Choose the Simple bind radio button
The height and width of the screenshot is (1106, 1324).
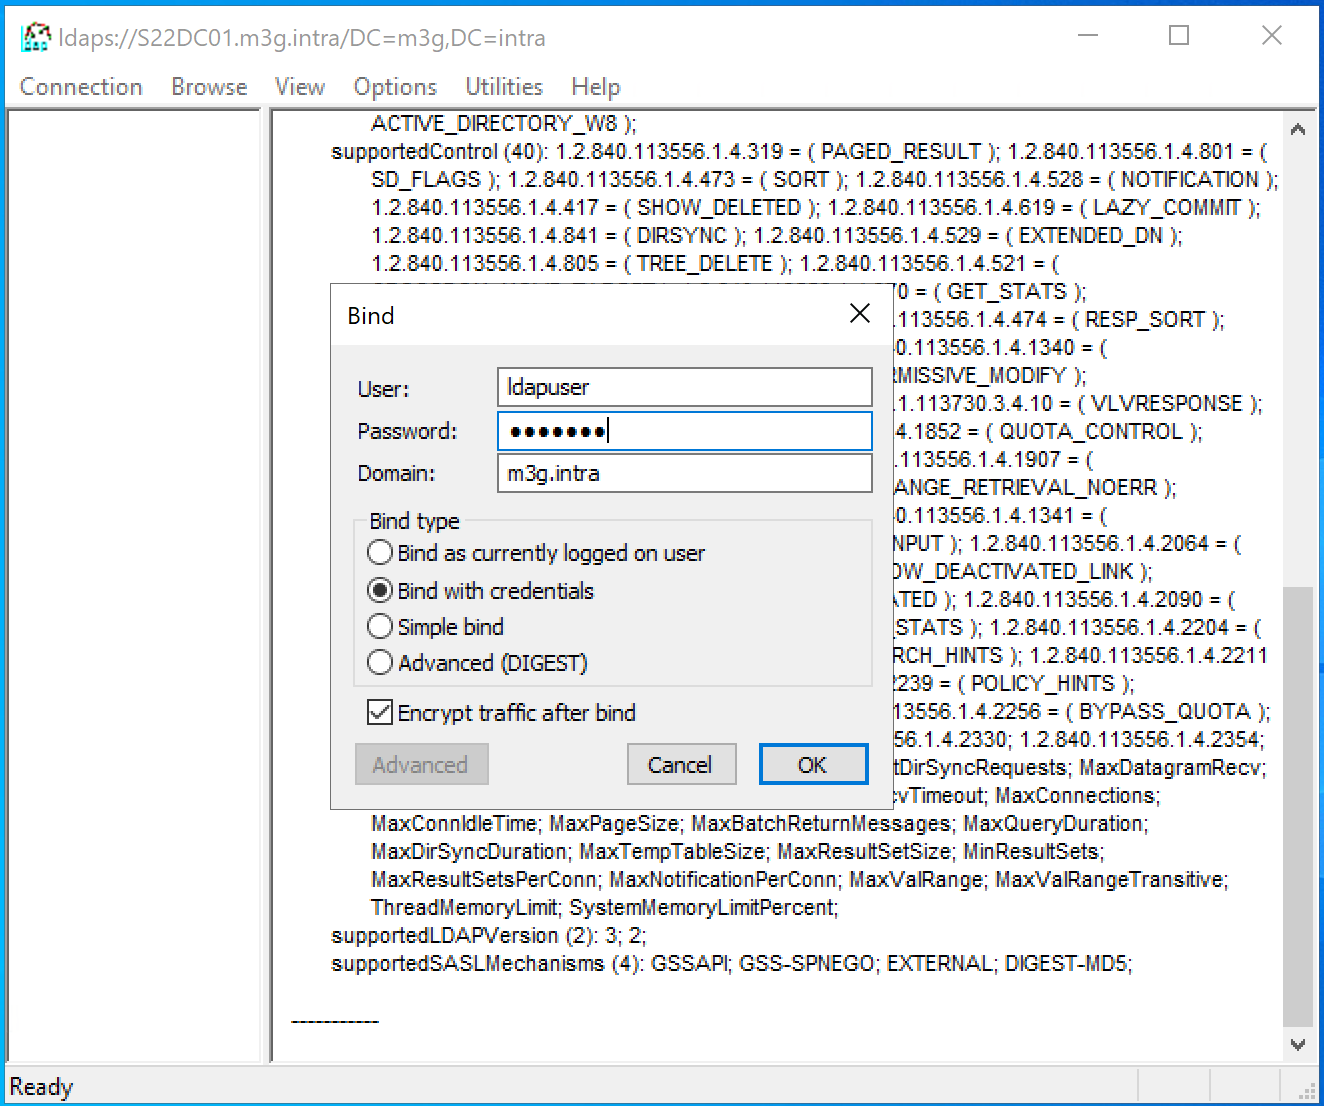(x=380, y=627)
